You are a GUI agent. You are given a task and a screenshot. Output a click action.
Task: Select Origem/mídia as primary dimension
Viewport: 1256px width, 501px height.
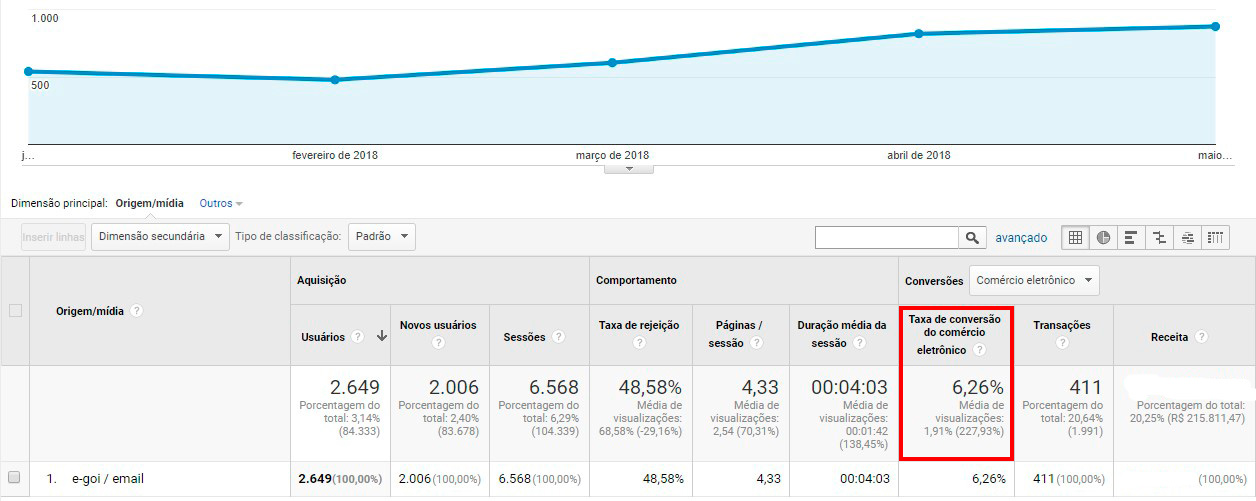(150, 203)
